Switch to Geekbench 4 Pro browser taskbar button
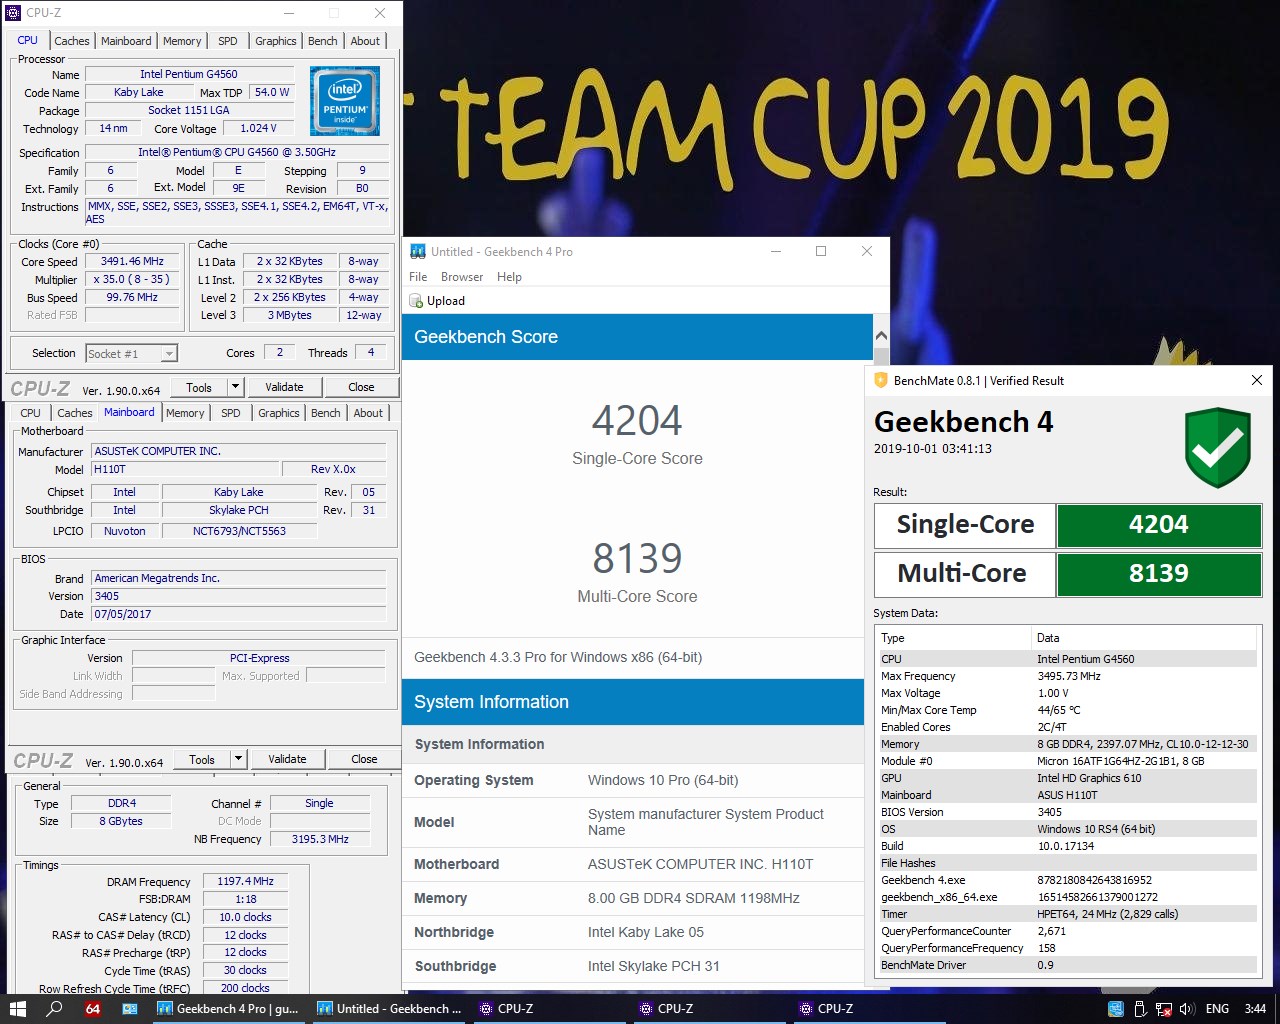The height and width of the screenshot is (1024, 1280). tap(228, 1009)
